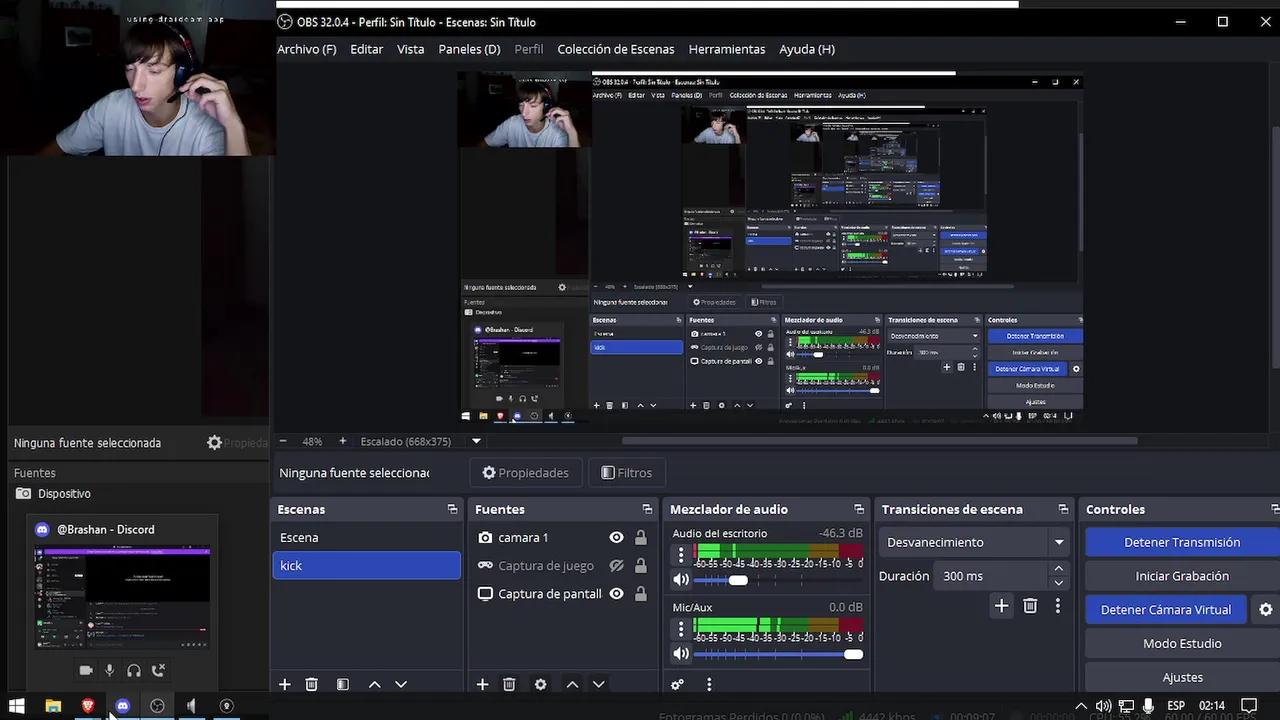Image resolution: width=1280 pixels, height=720 pixels.
Task: Open source properties gear in Fuentes toolbar
Action: click(540, 684)
